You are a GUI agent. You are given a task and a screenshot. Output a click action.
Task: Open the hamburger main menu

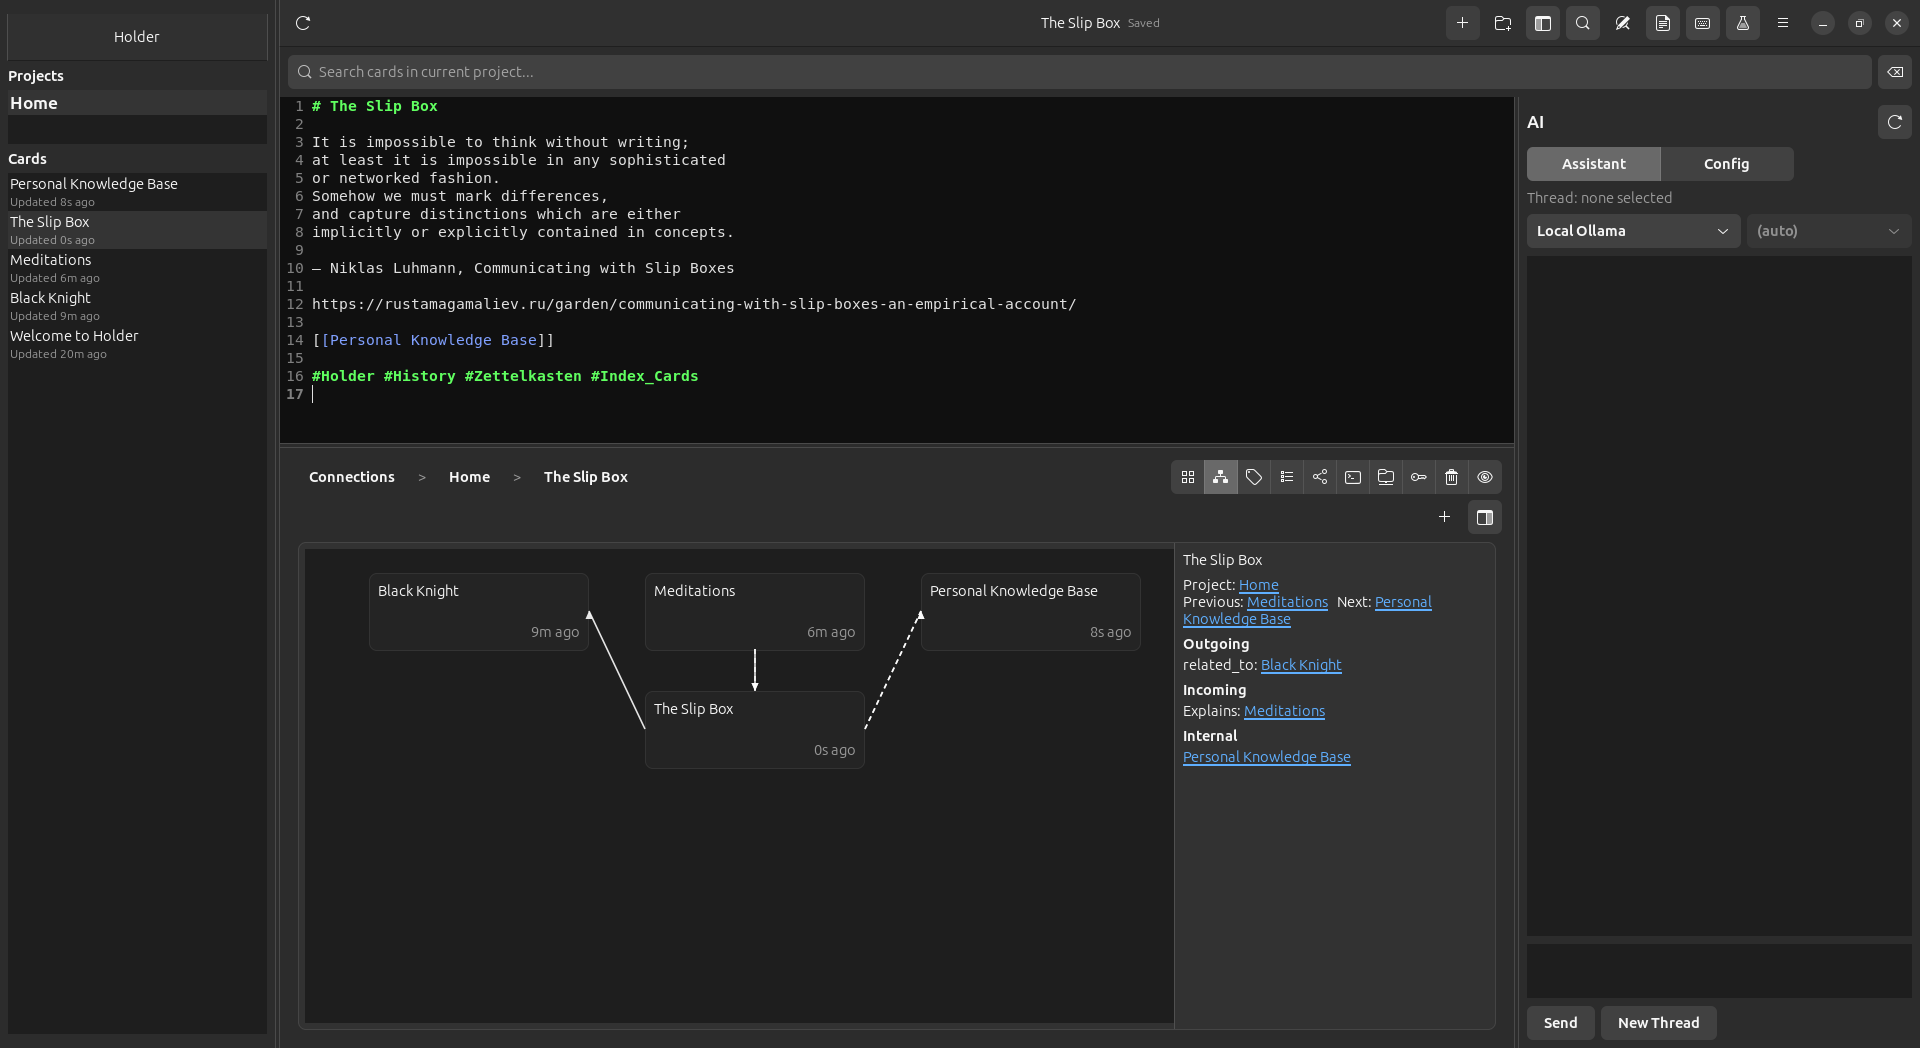pos(1782,23)
